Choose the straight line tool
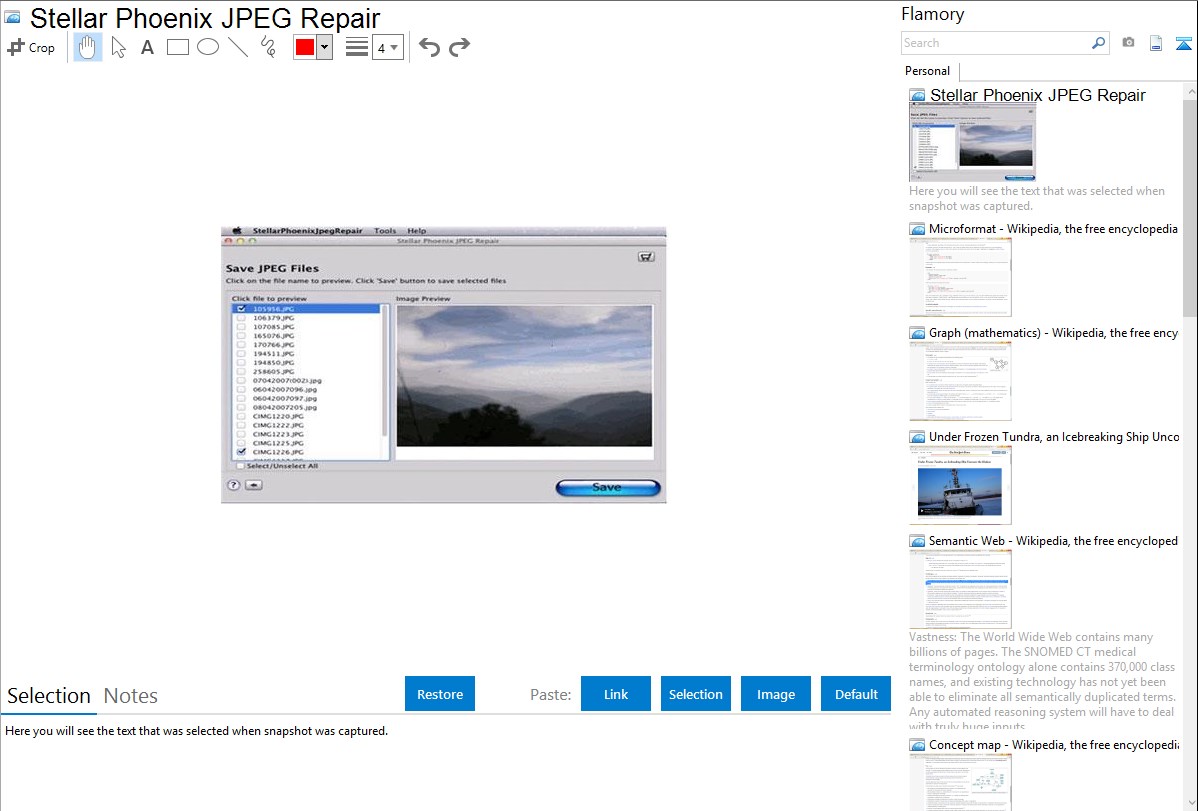 pos(238,47)
